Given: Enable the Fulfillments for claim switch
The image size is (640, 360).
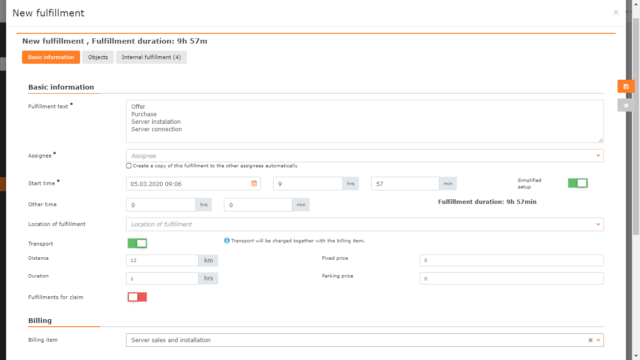Looking at the screenshot, I should 137,297.
